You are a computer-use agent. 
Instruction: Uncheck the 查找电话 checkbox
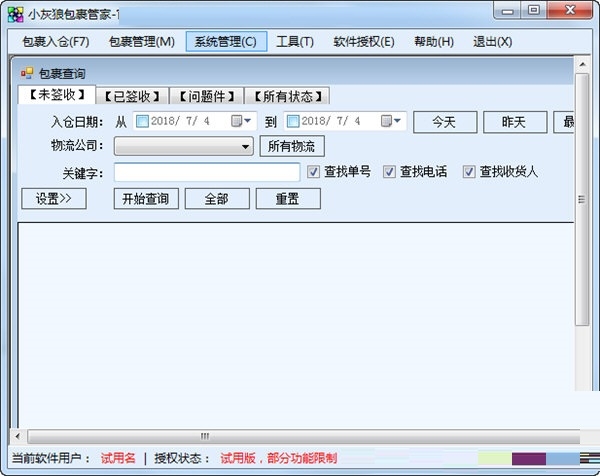[x=389, y=172]
